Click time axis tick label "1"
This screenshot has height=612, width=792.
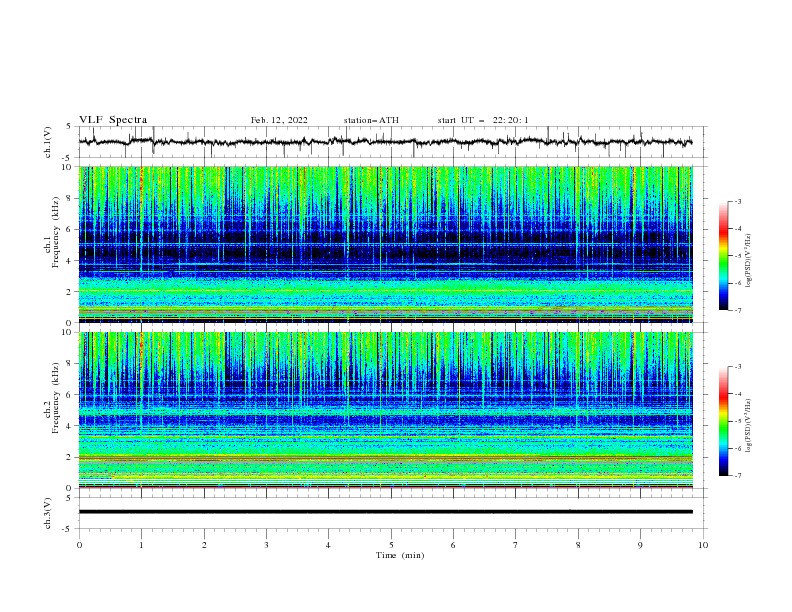coord(141,545)
